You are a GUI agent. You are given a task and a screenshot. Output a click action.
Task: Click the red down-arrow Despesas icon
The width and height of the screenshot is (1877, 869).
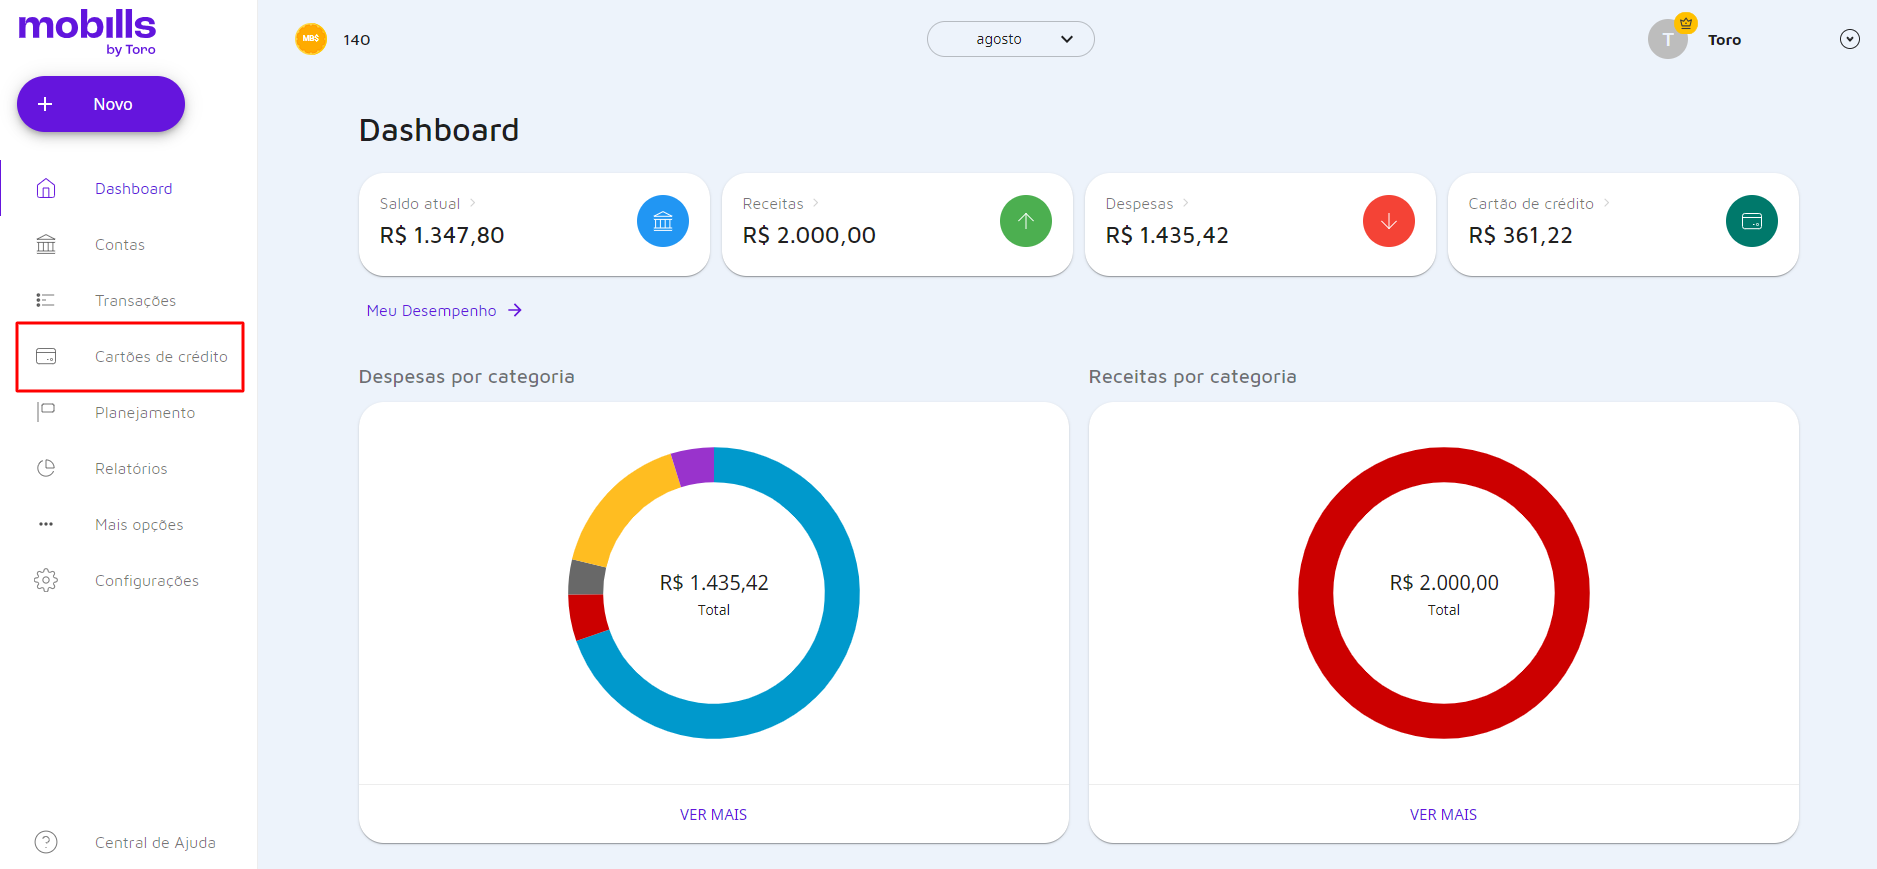tap(1388, 221)
